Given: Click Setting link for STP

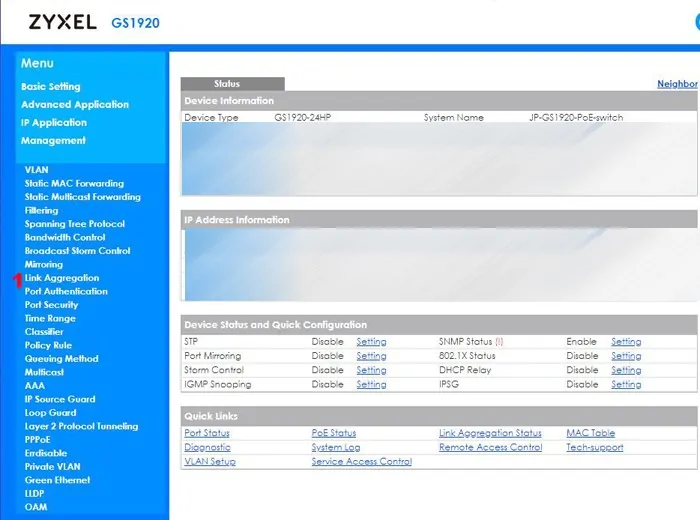Looking at the screenshot, I should click(x=371, y=342).
